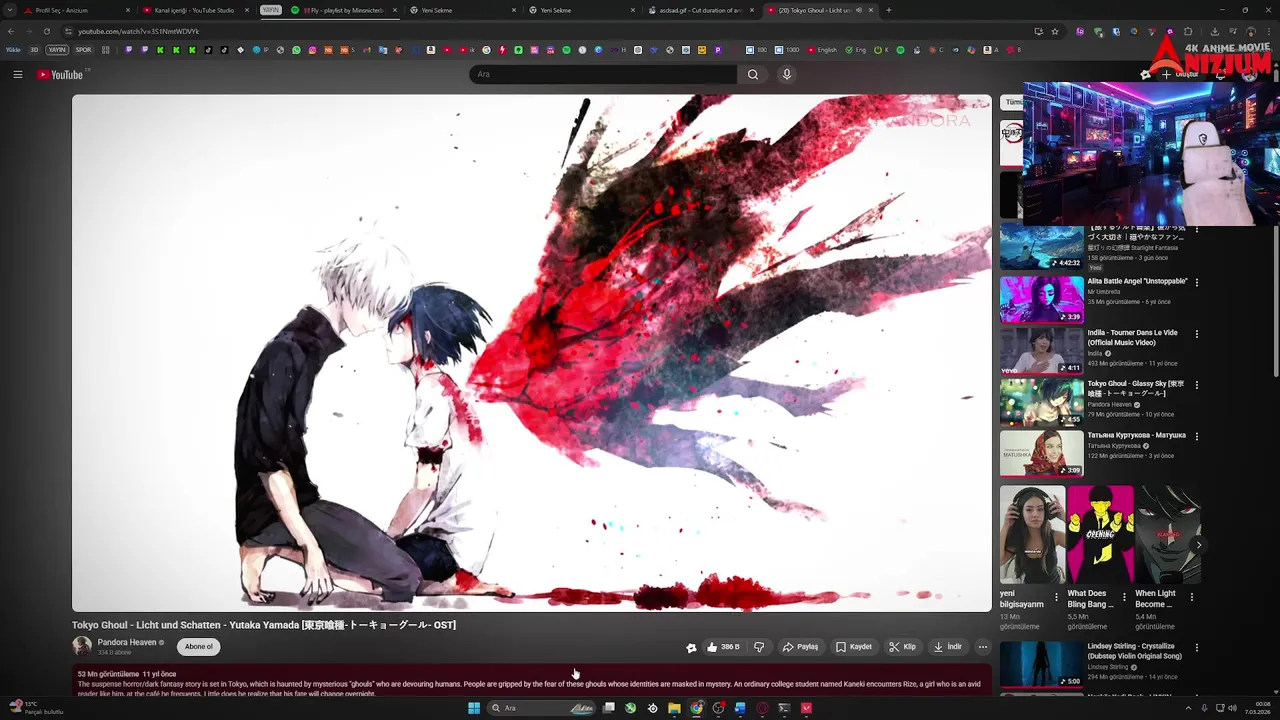The width and height of the screenshot is (1280, 720).
Task: Open the English bookmark
Action: coord(822,49)
